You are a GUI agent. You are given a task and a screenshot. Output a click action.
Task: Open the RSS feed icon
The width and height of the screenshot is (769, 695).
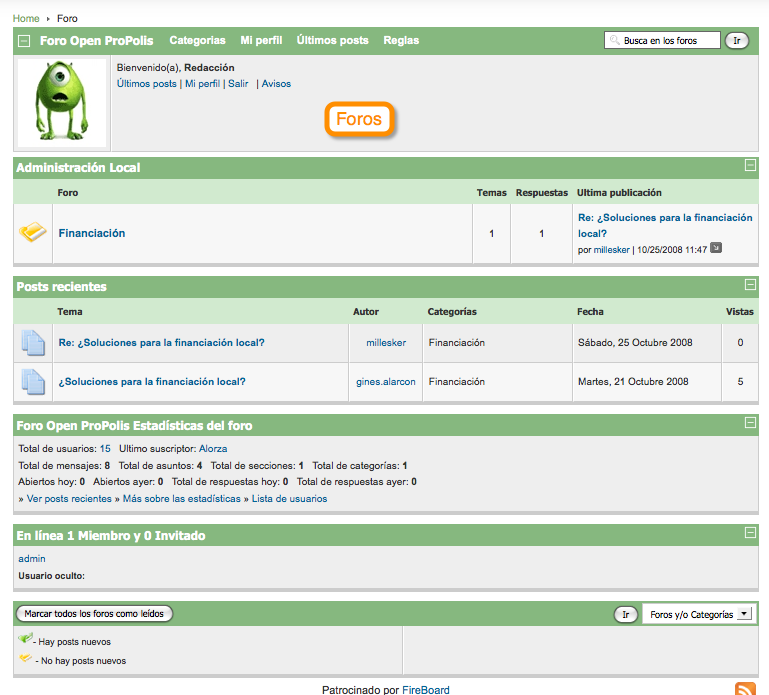(745, 689)
